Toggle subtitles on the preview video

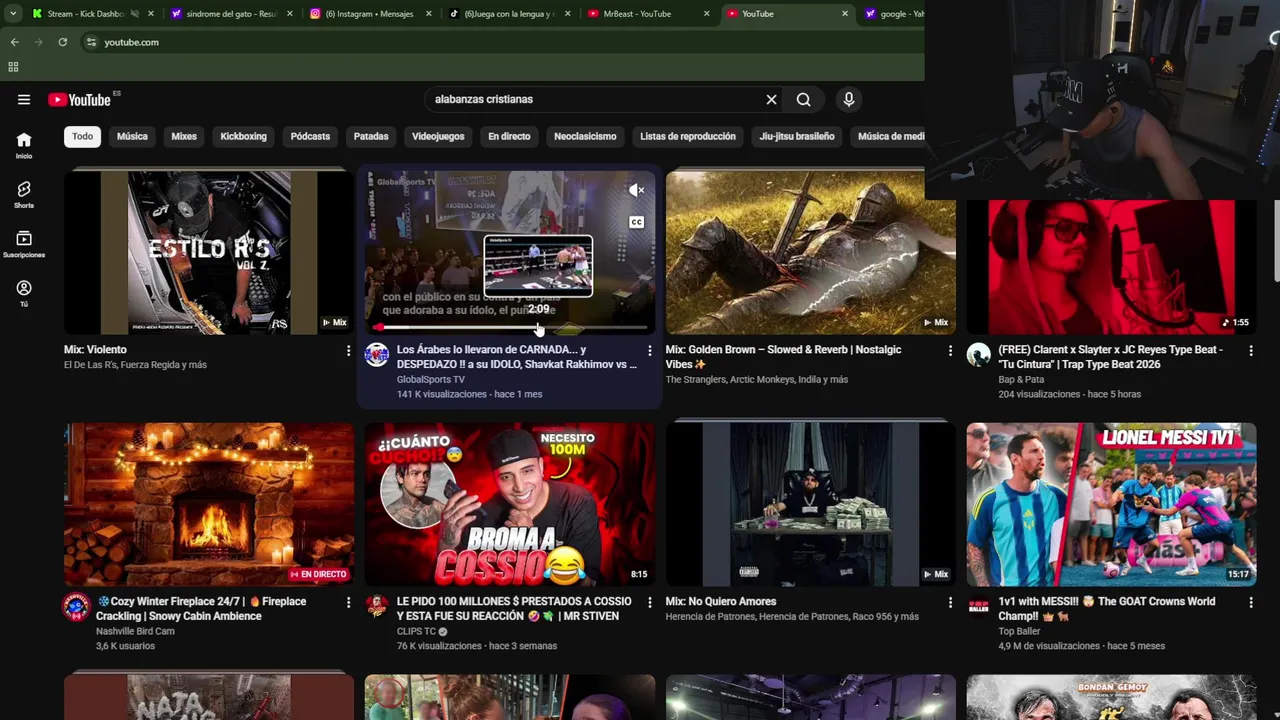636,222
